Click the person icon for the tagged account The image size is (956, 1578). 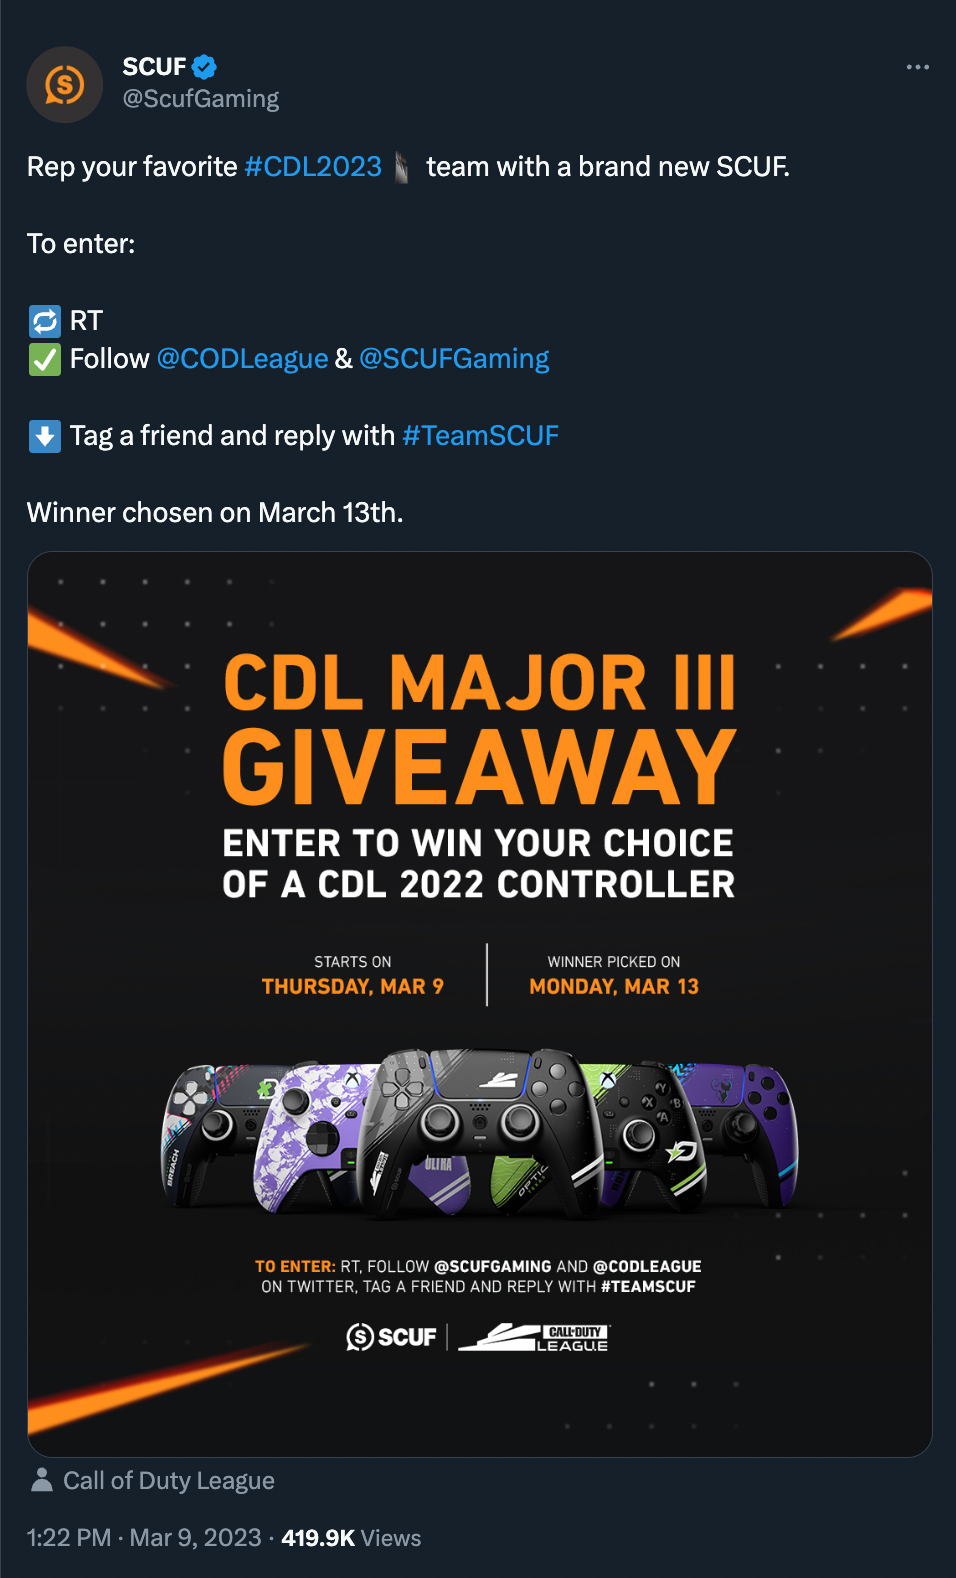click(41, 1480)
